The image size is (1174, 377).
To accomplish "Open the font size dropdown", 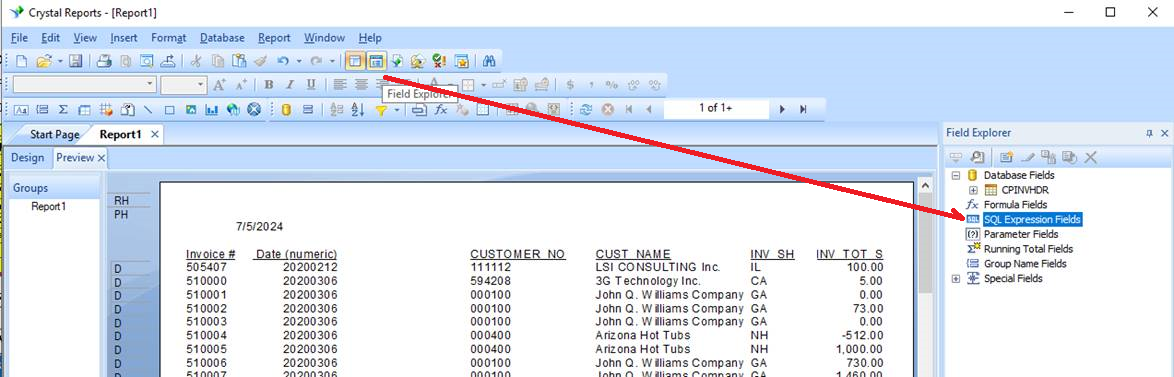I will pos(200,85).
